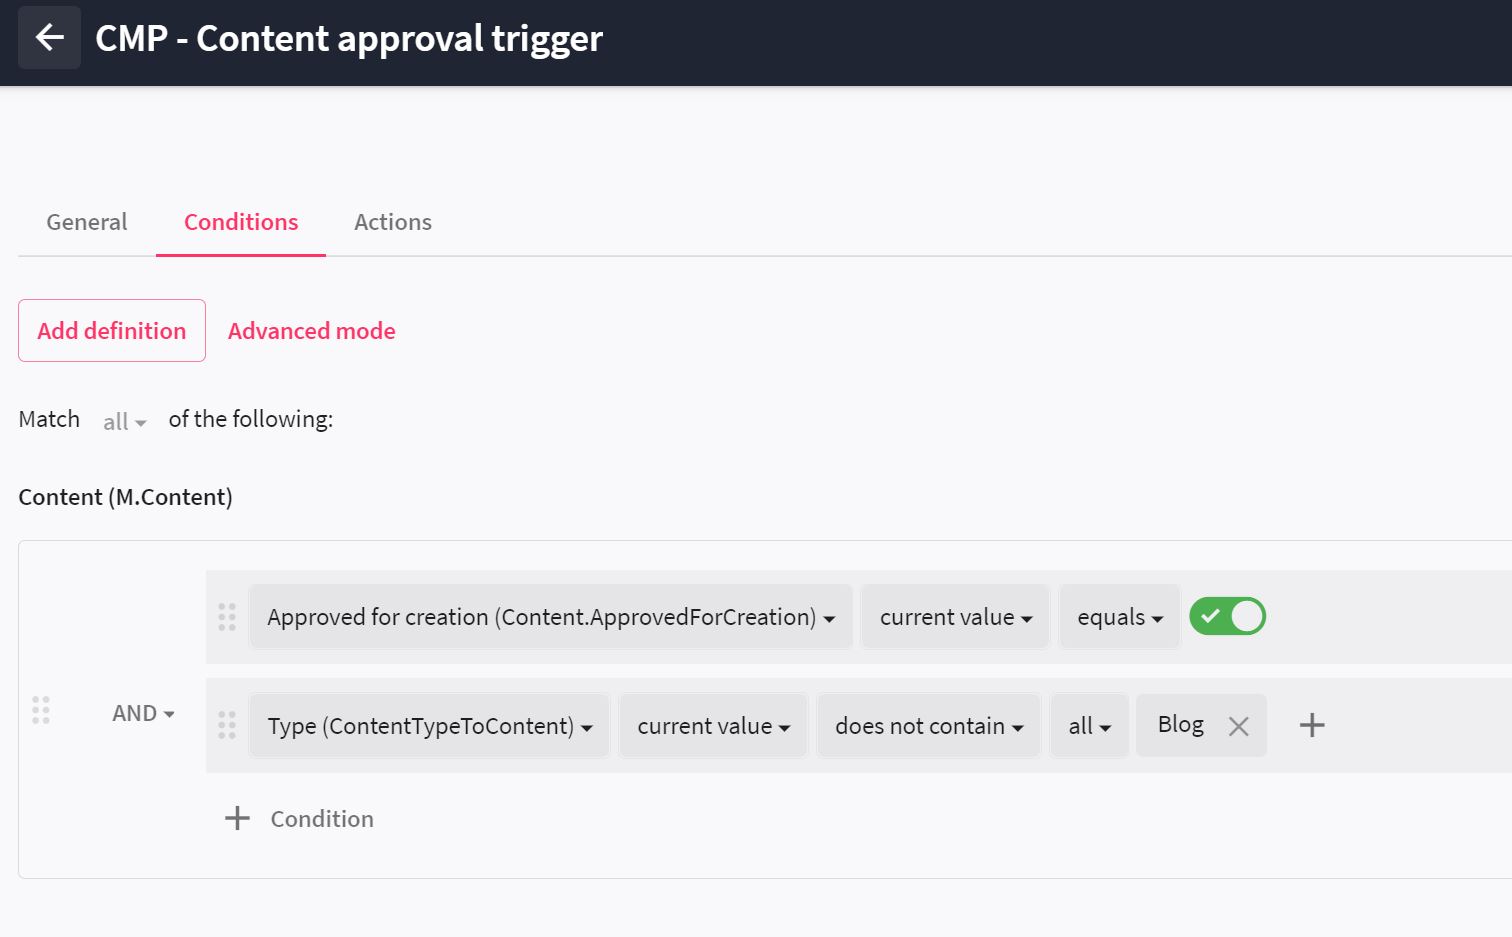
Task: Click the plus icon next to Condition
Action: tap(237, 818)
